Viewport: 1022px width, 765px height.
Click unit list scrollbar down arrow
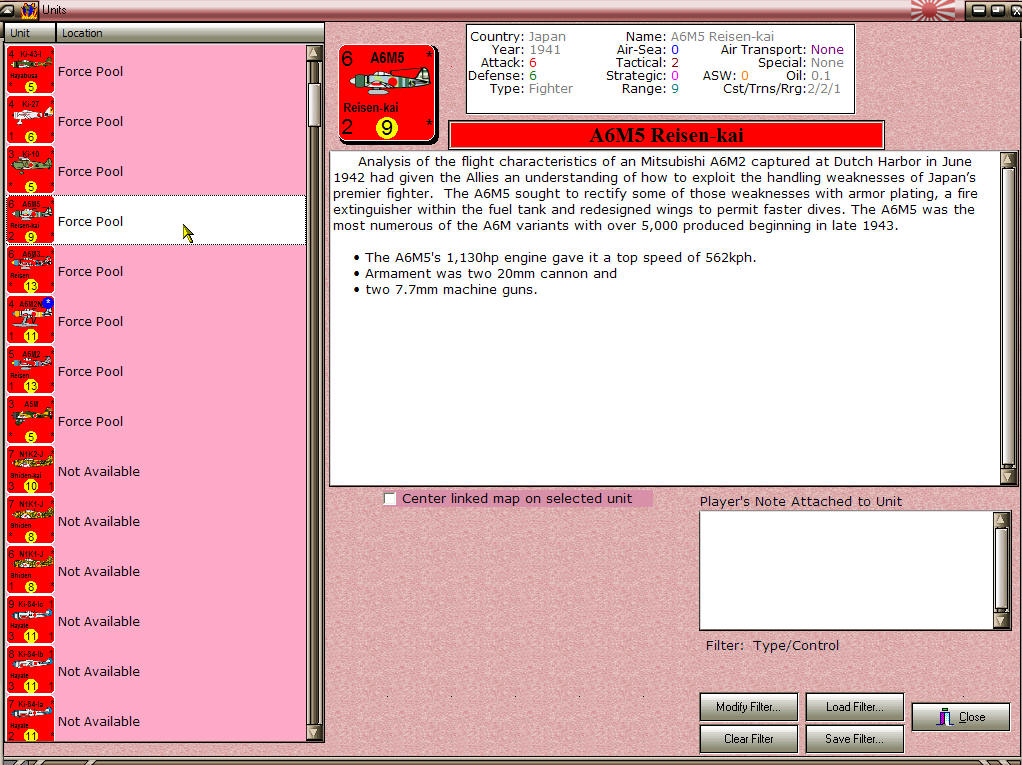click(x=314, y=733)
